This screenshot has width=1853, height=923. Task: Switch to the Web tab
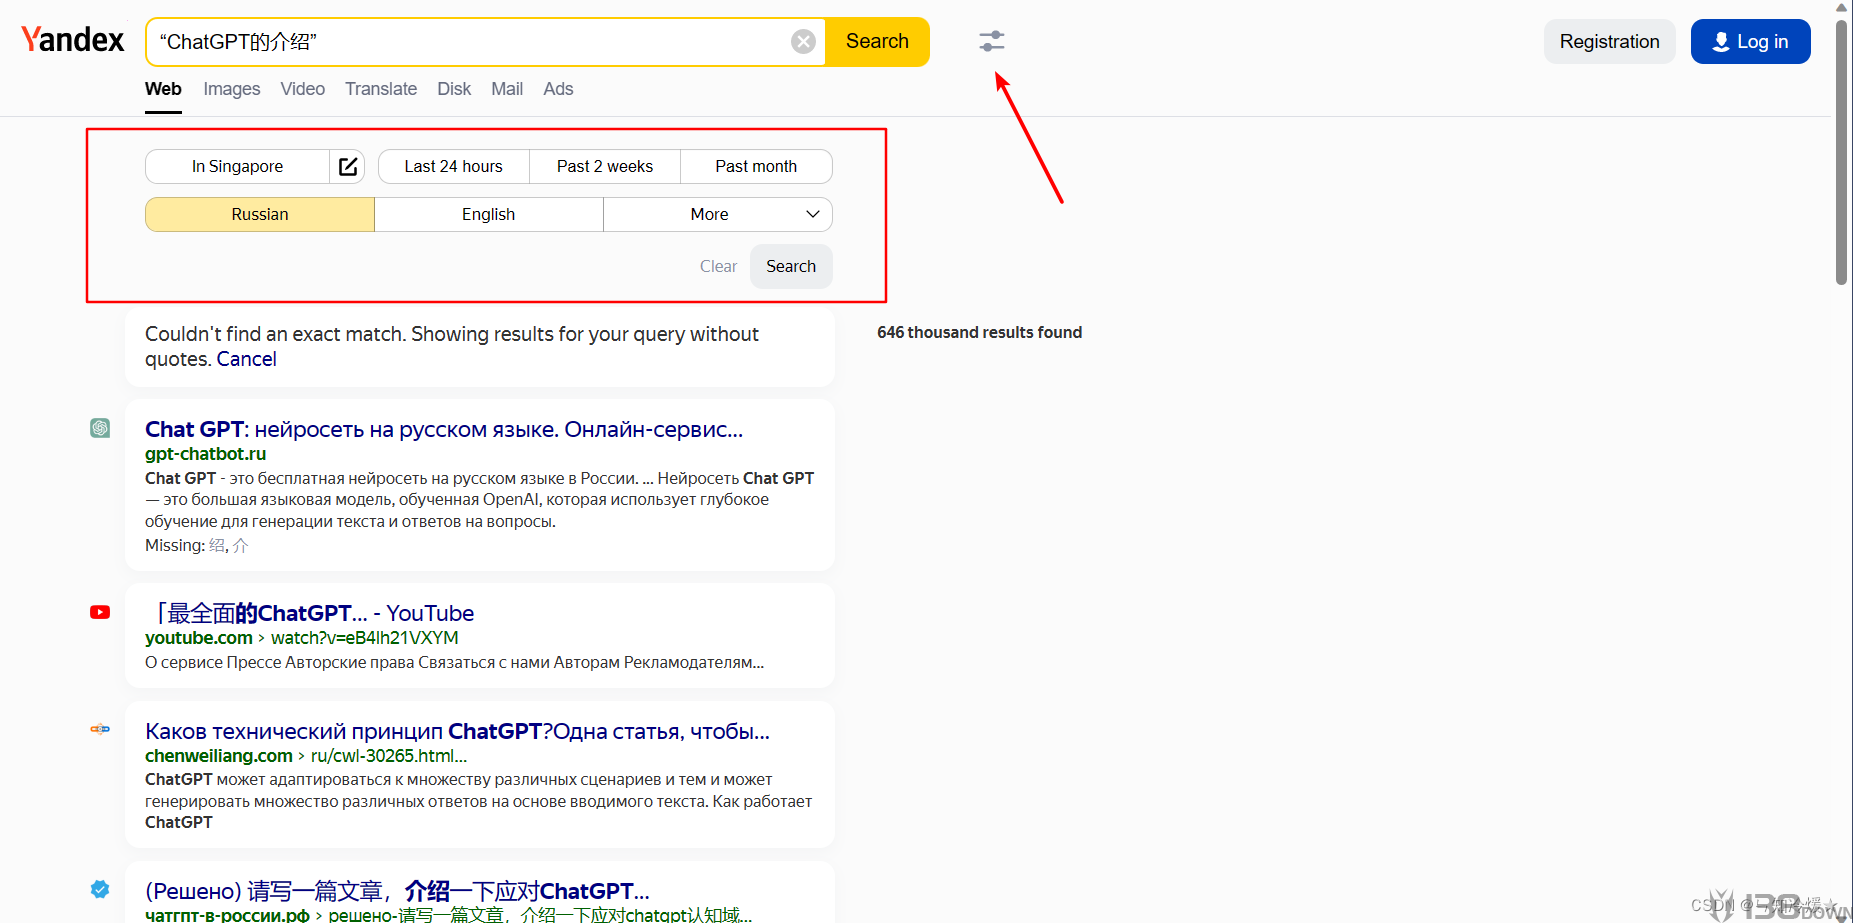coord(163,89)
